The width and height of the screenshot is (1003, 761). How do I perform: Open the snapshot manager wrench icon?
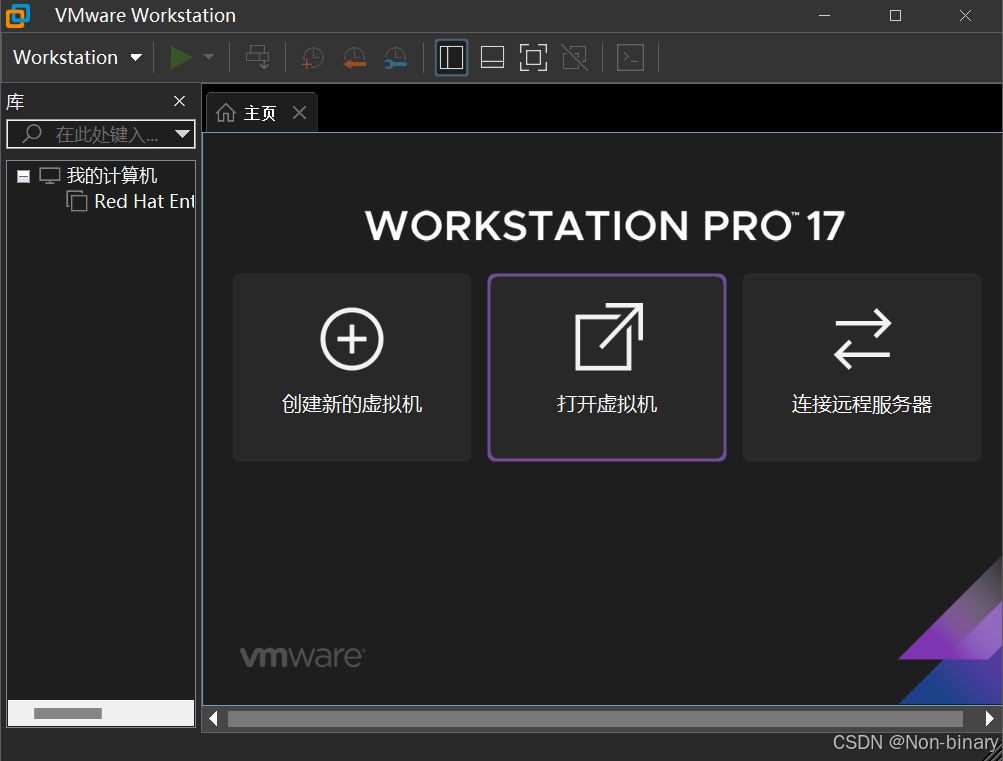click(395, 58)
